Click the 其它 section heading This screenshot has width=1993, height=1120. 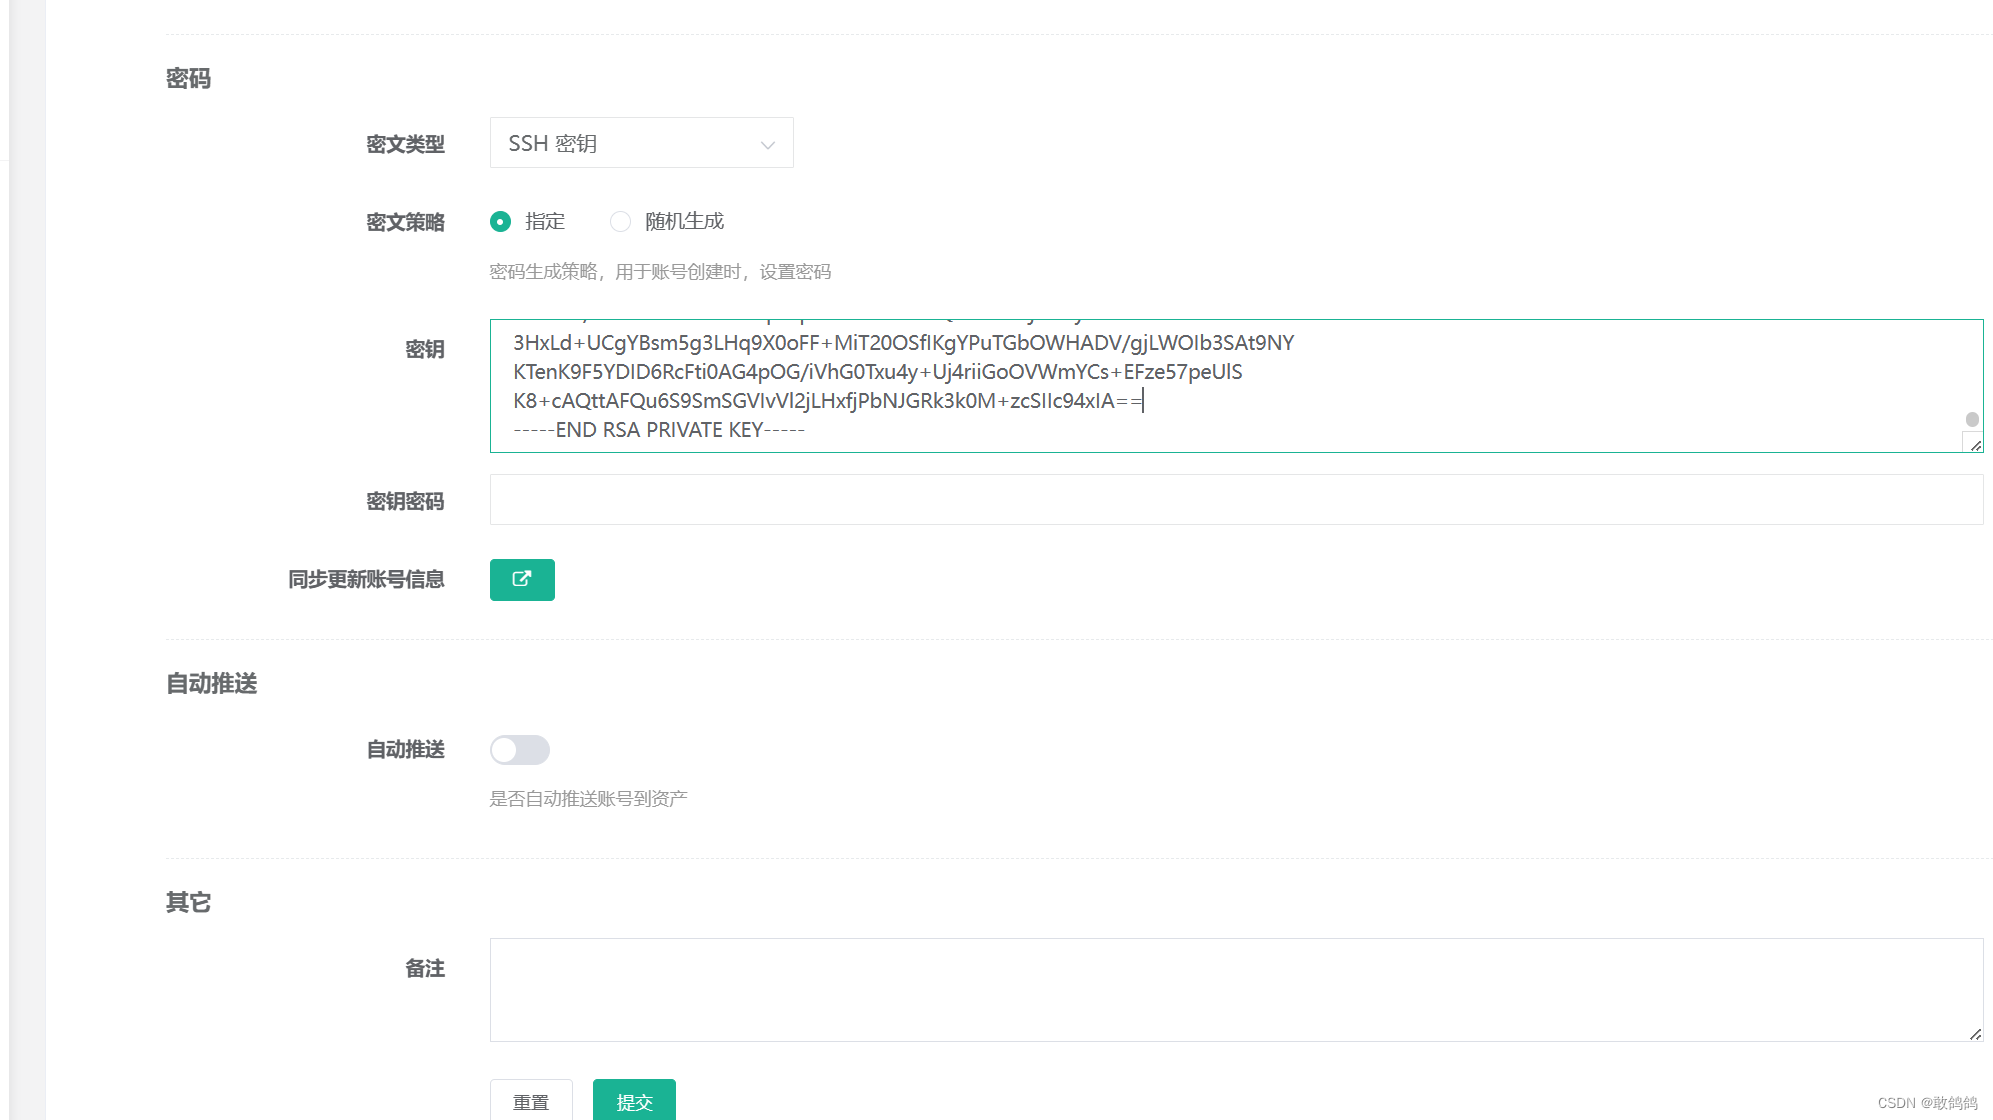[x=188, y=902]
